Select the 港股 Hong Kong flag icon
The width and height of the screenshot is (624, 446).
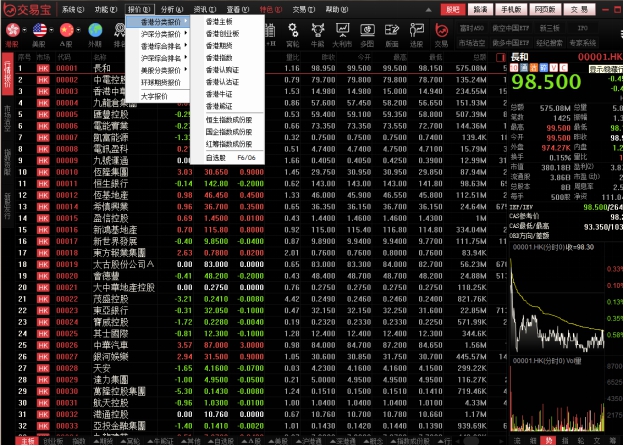[12, 31]
